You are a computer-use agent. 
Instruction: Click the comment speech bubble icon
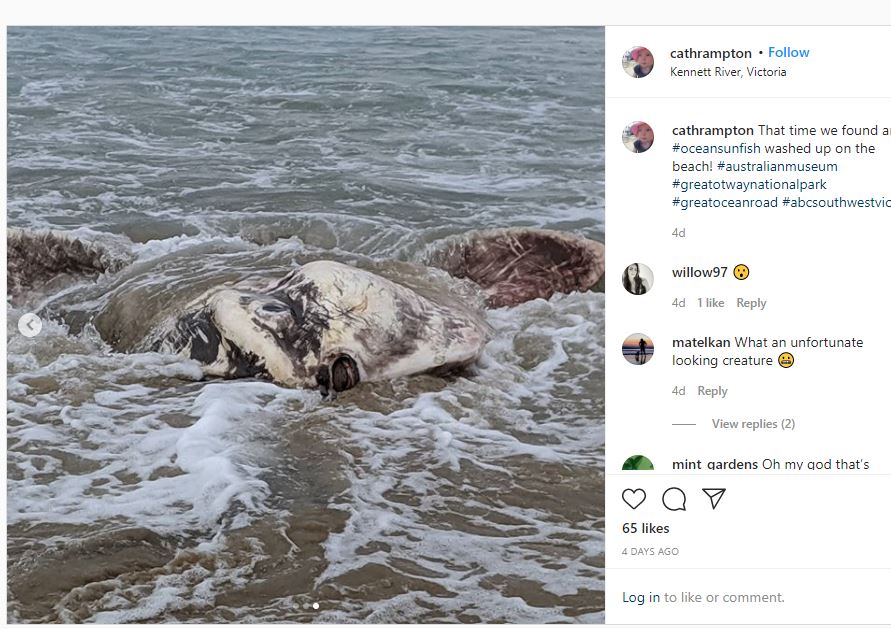(674, 499)
